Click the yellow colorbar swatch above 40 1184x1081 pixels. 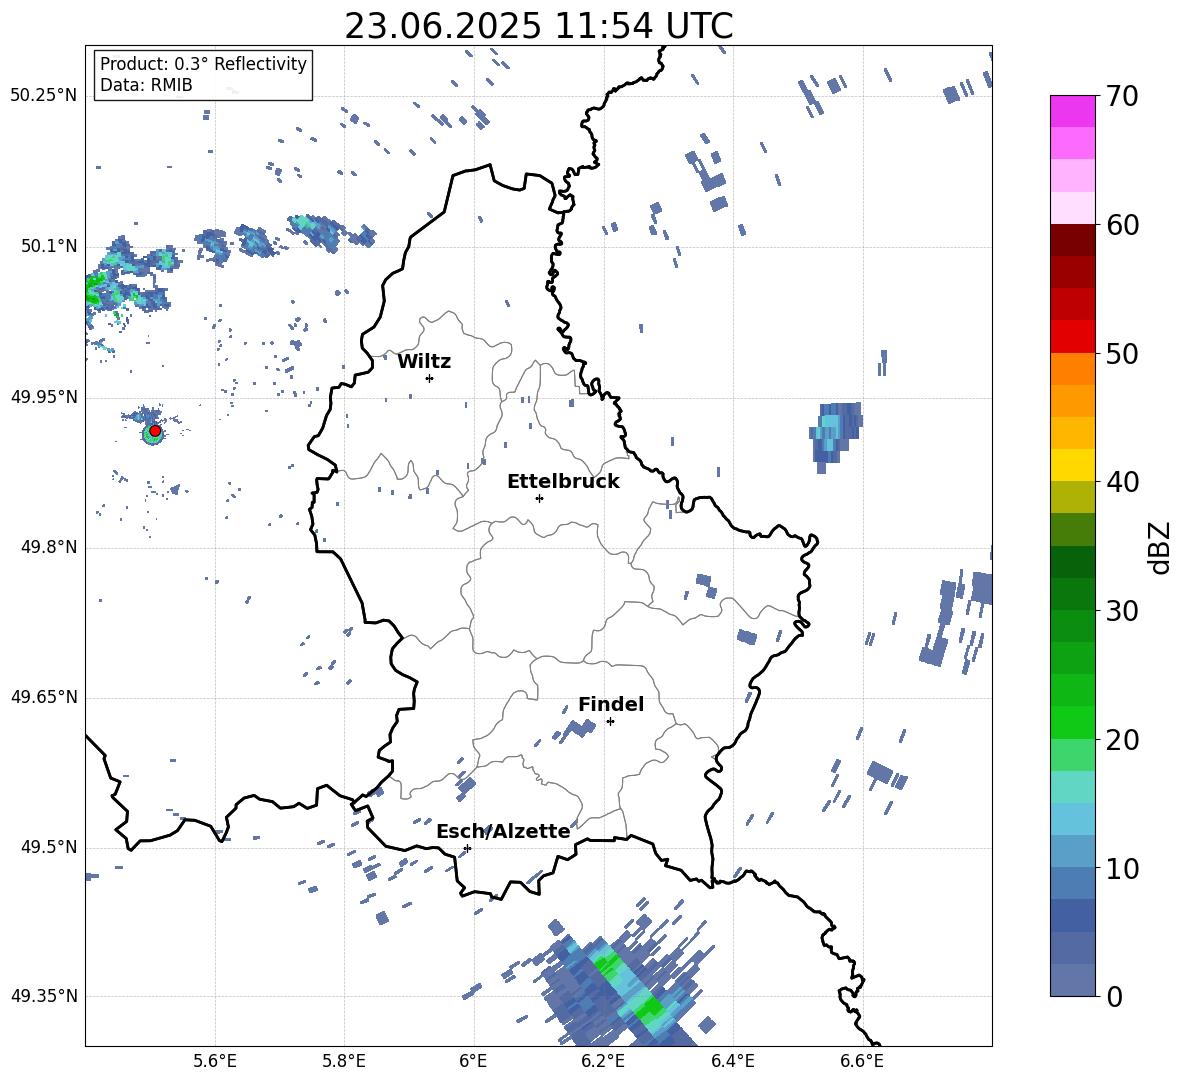(x=1072, y=465)
